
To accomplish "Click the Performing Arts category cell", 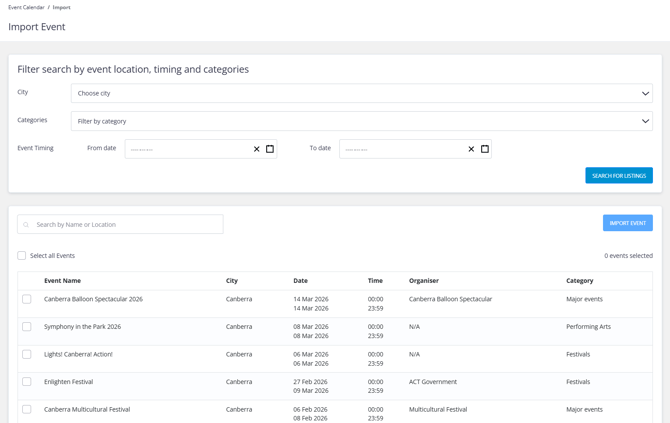I will point(588,326).
